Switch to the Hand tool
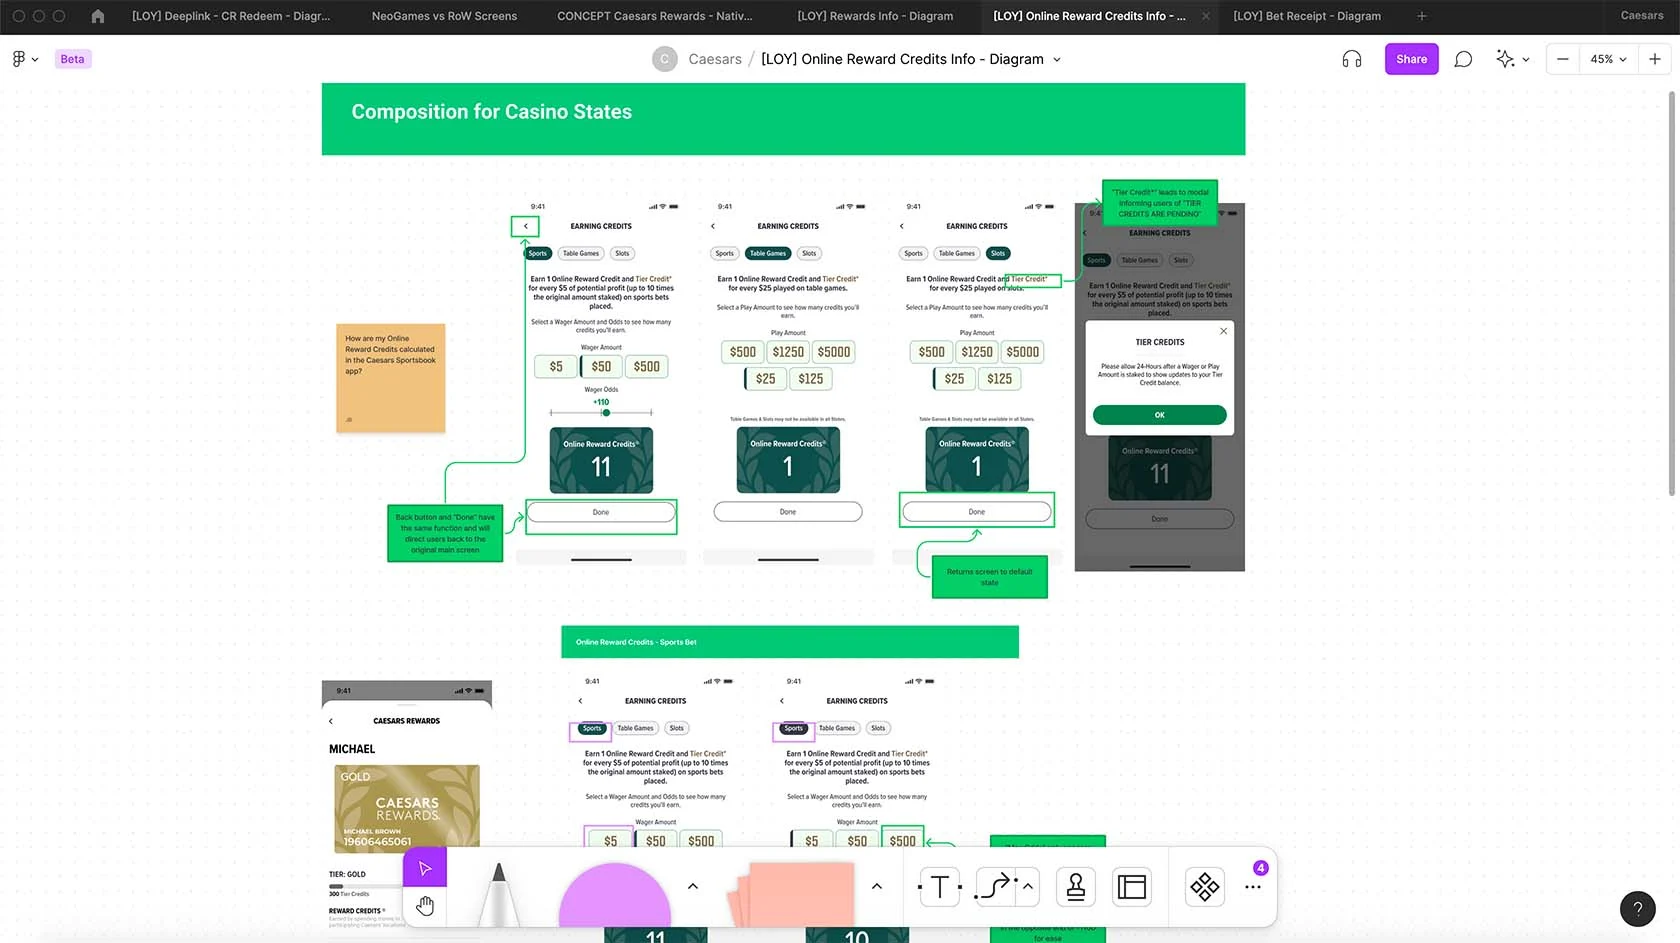Viewport: 1680px width, 943px height. (x=425, y=906)
